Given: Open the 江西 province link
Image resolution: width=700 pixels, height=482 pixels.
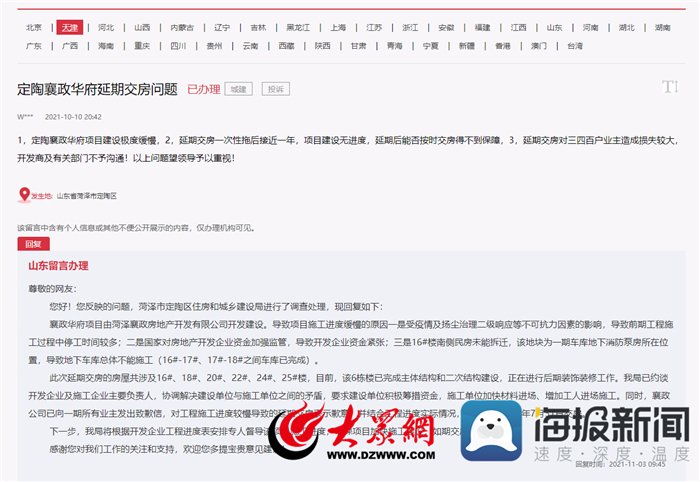Looking at the screenshot, I should [519, 28].
